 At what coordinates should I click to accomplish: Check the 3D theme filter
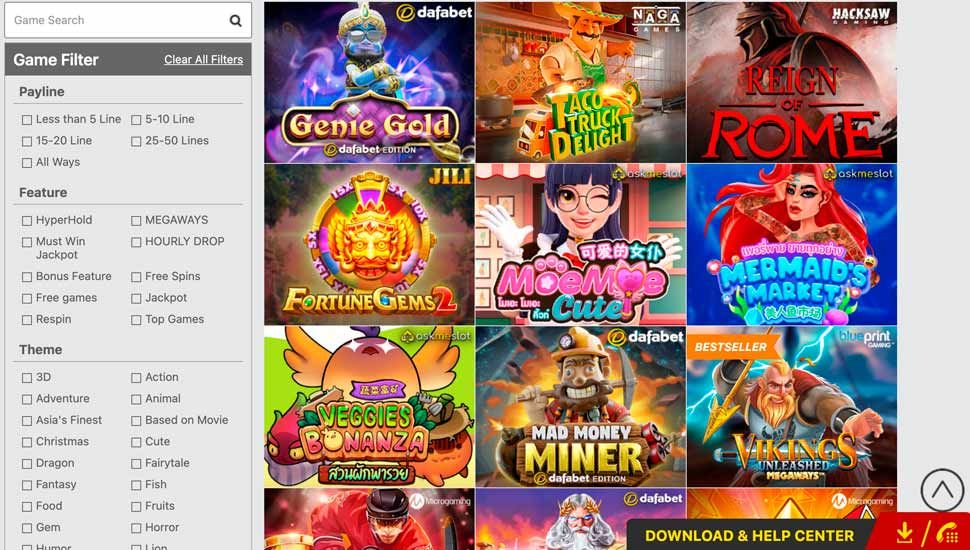(x=27, y=378)
